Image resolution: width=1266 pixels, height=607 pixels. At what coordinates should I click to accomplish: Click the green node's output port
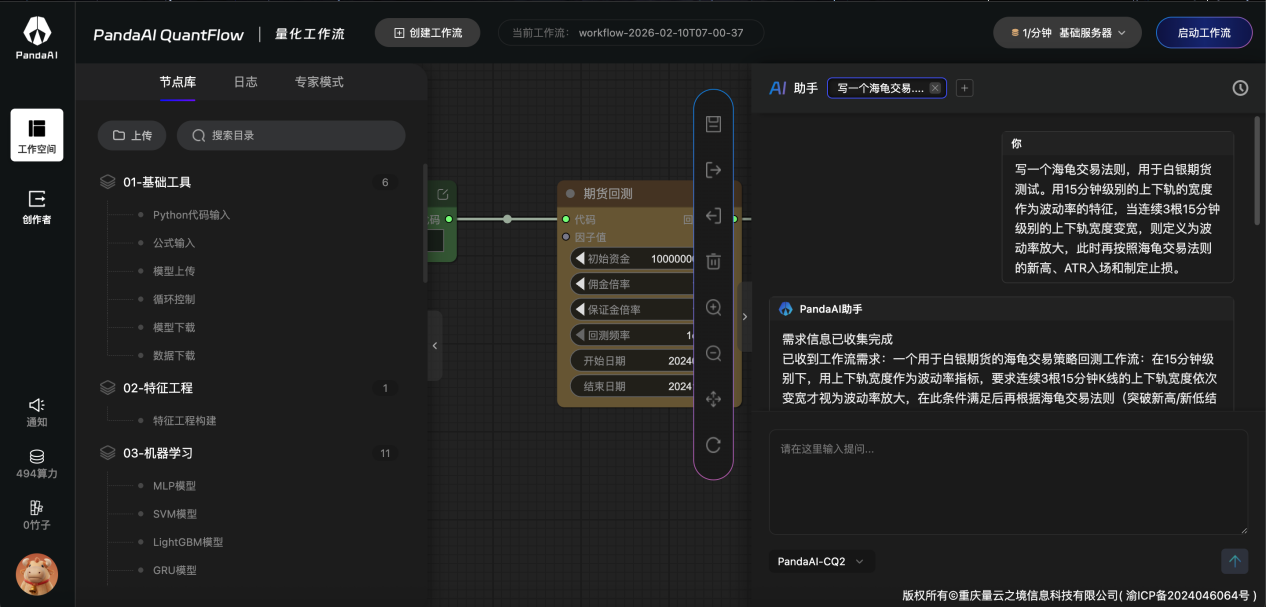[x=449, y=219]
